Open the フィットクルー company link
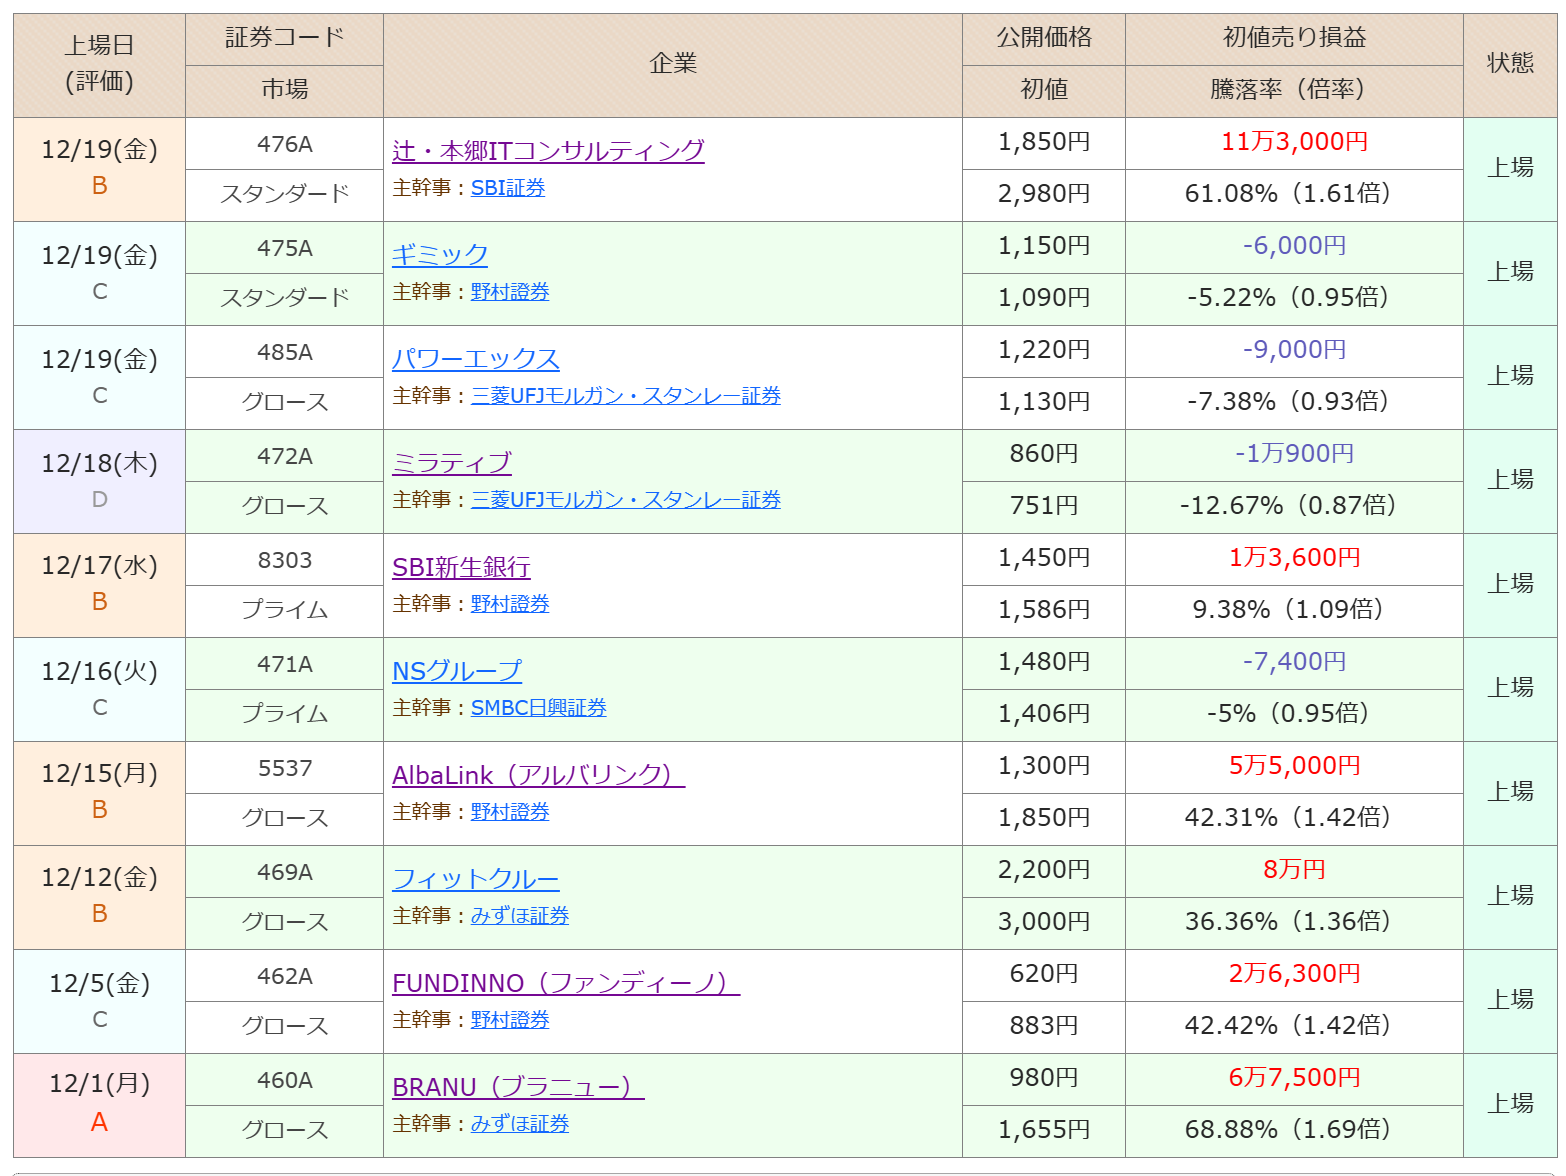Viewport: 1566px width, 1176px height. [476, 879]
